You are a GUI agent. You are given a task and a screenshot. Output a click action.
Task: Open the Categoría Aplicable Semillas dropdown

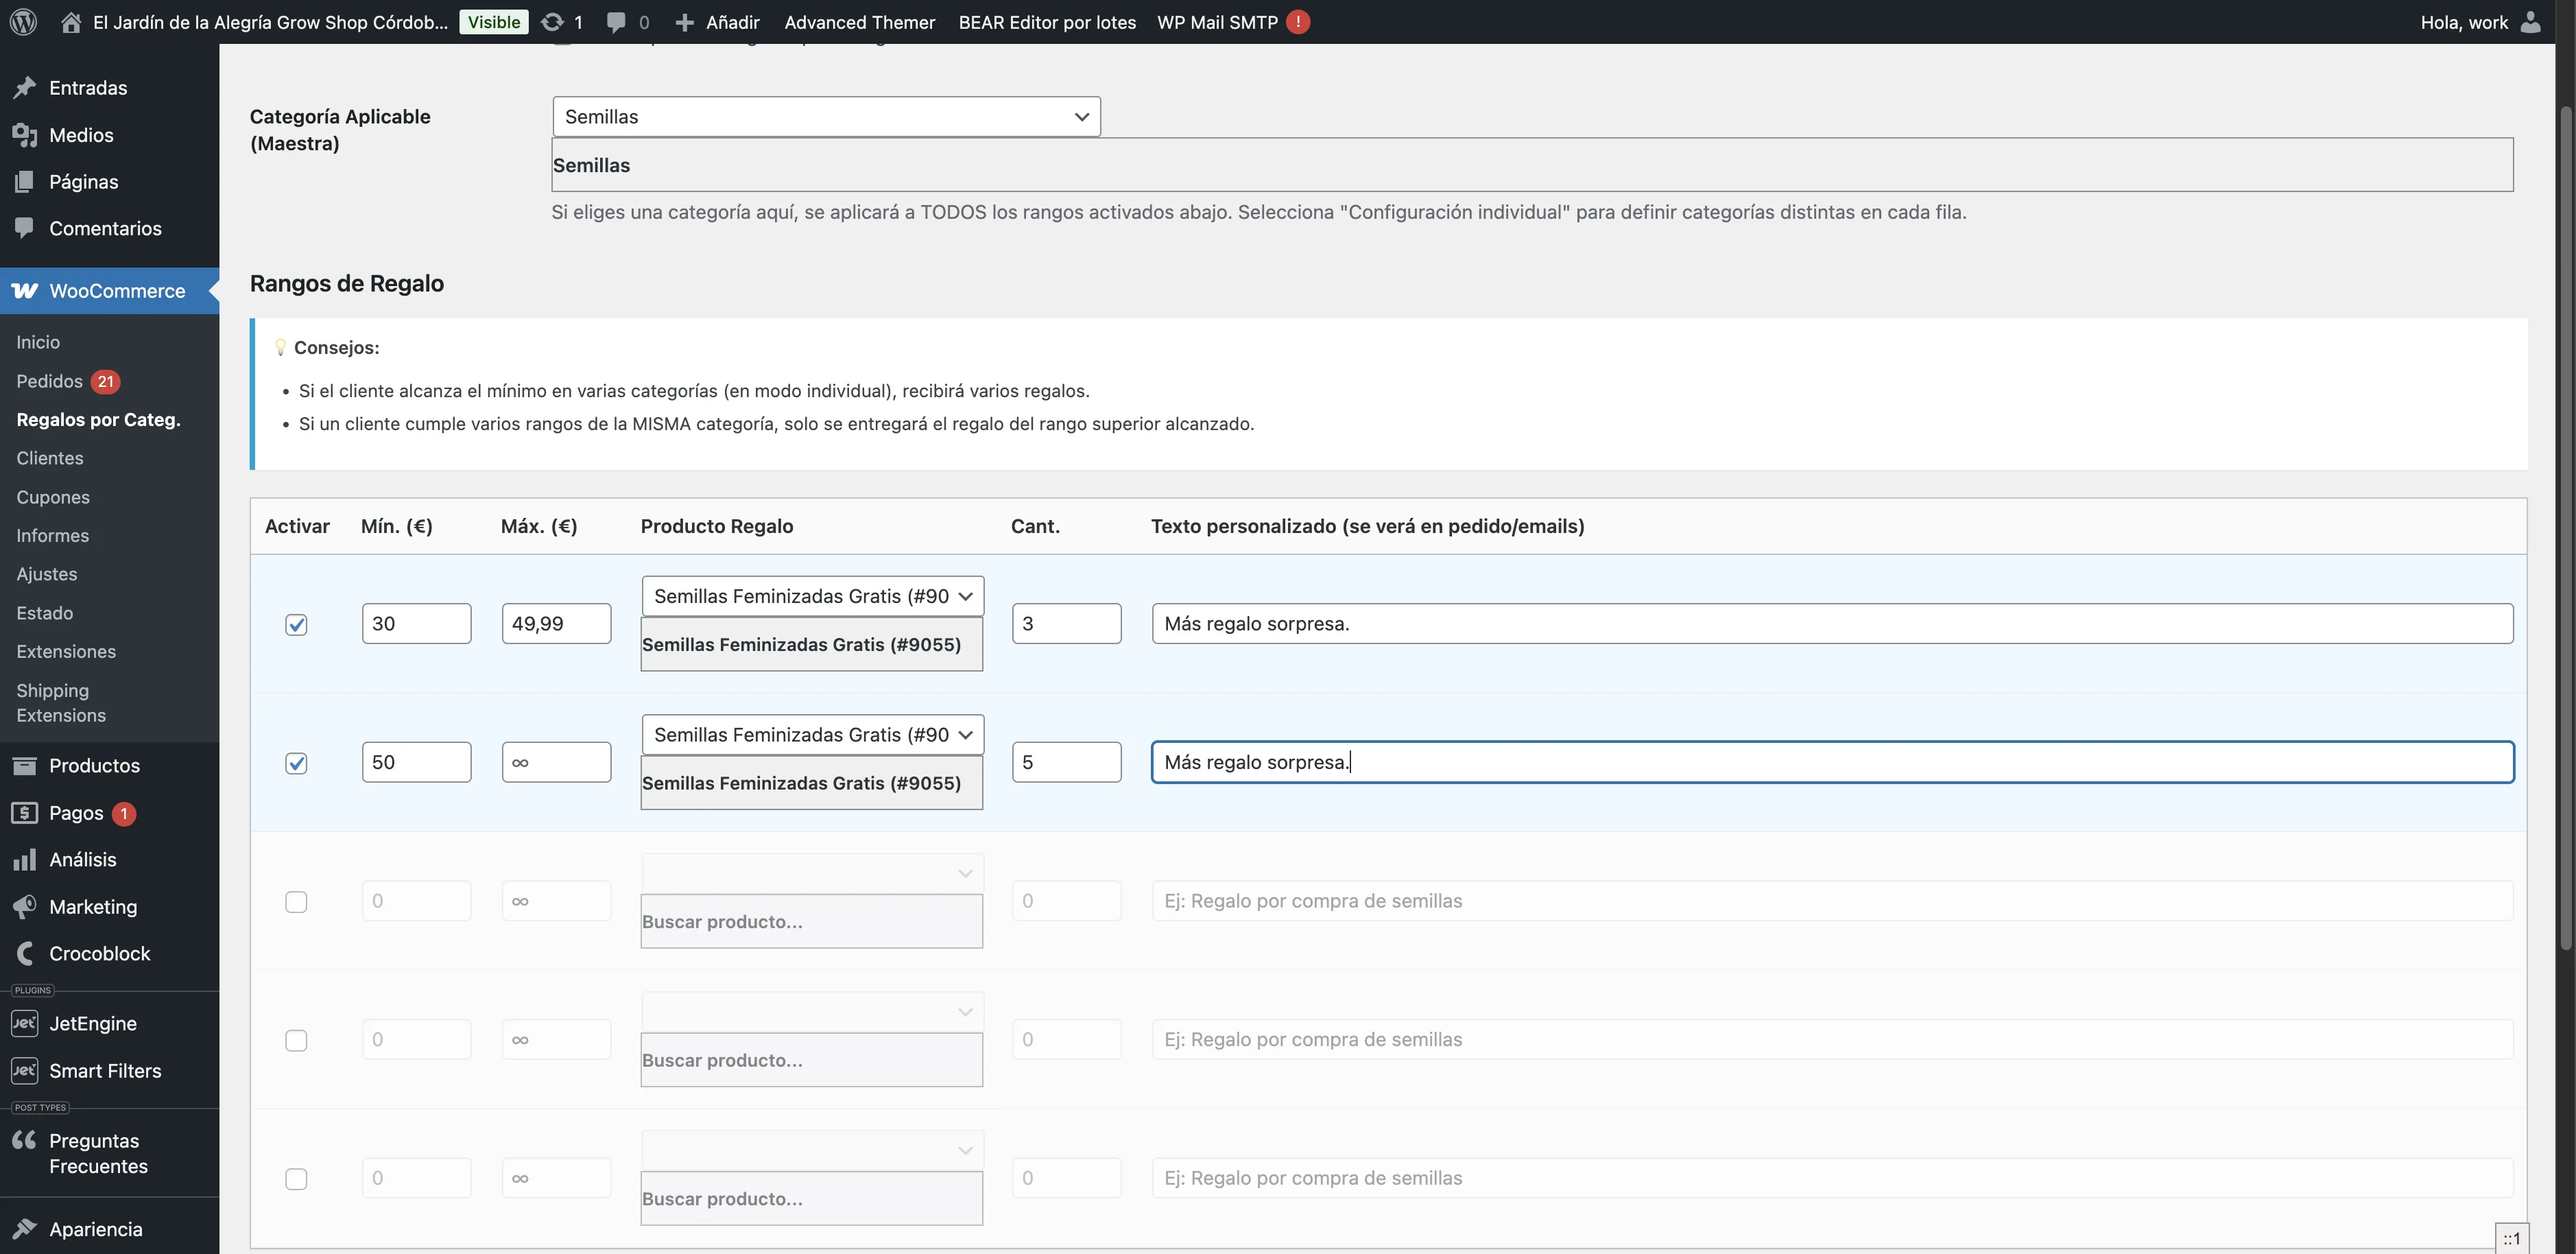[x=825, y=116]
